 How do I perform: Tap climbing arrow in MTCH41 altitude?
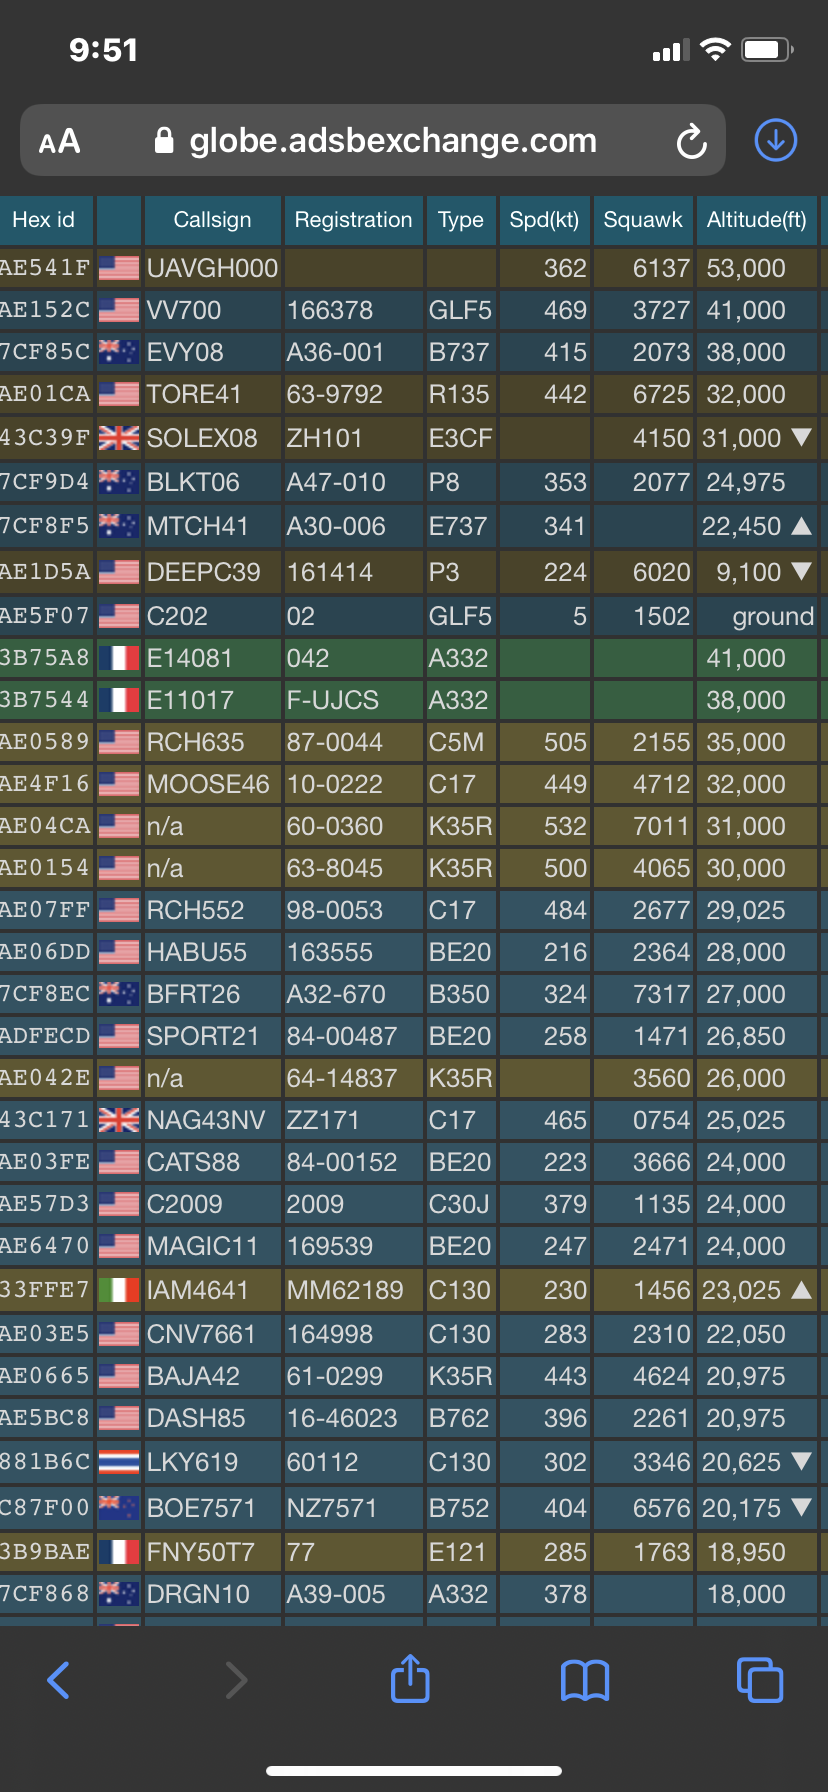pyautogui.click(x=801, y=526)
